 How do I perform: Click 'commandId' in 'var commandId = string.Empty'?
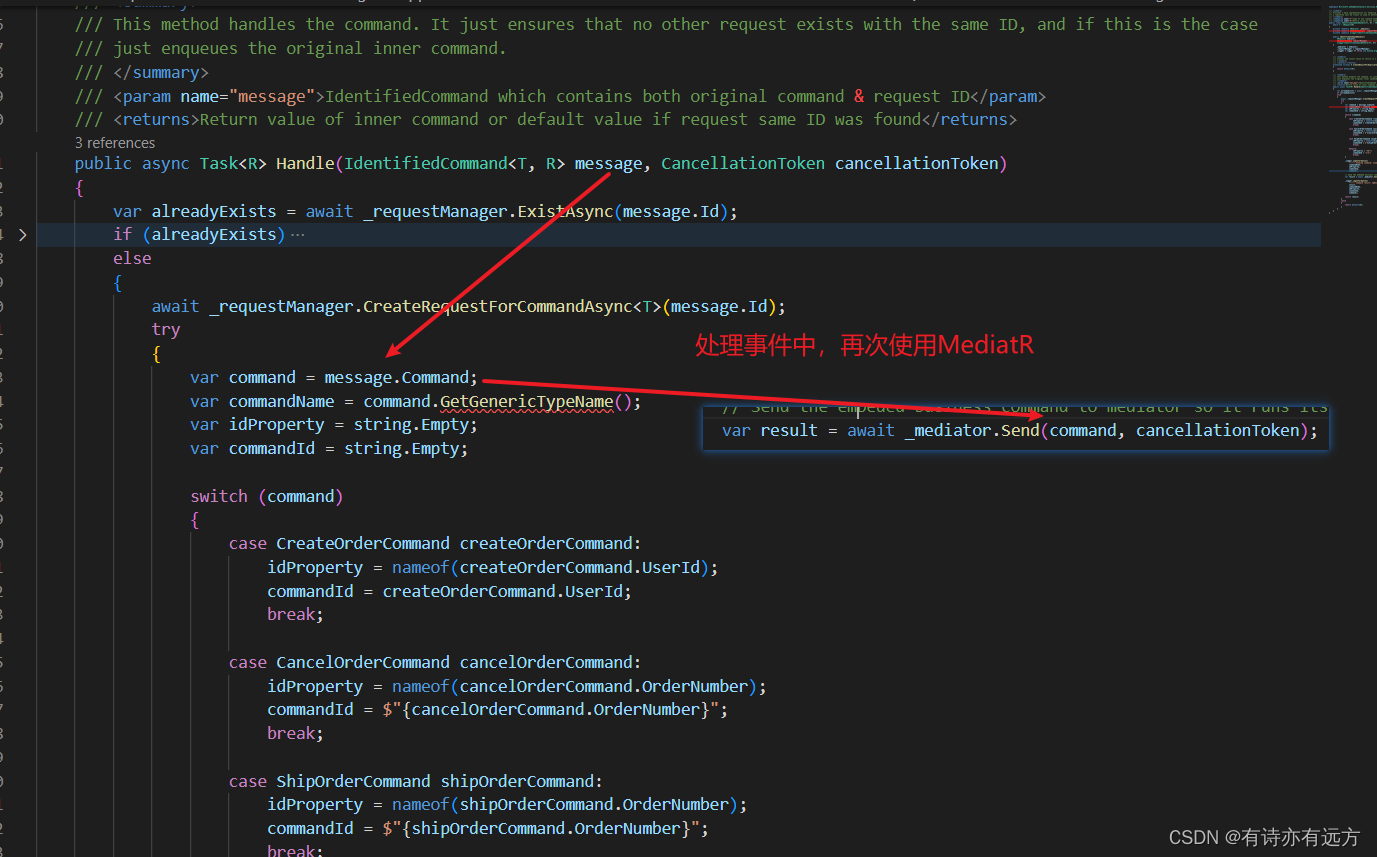click(x=272, y=449)
